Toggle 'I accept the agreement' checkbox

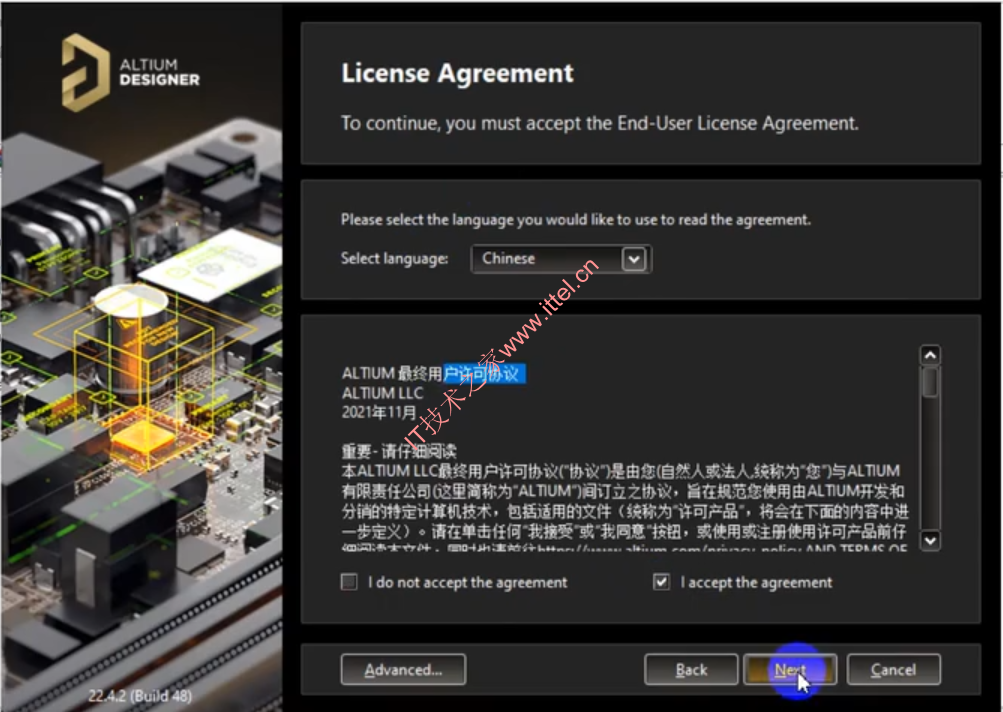tap(661, 582)
